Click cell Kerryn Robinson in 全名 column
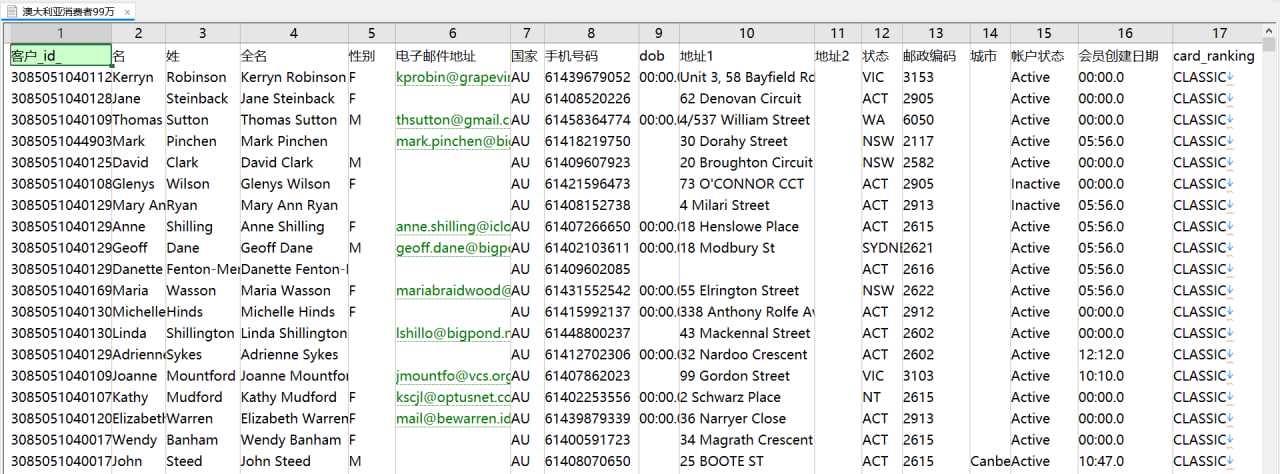The width and height of the screenshot is (1280, 474). point(293,77)
